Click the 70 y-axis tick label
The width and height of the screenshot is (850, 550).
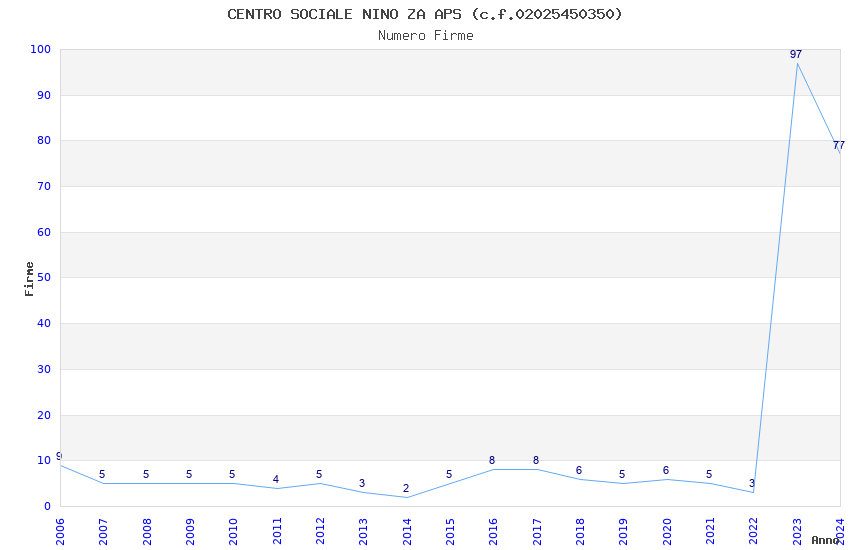44,186
